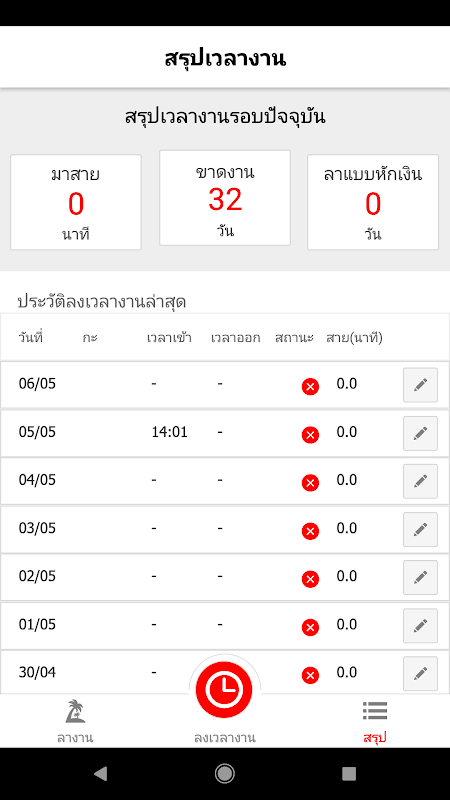Tap pencil icon for 30/04 row
Image resolution: width=450 pixels, height=800 pixels.
click(420, 673)
